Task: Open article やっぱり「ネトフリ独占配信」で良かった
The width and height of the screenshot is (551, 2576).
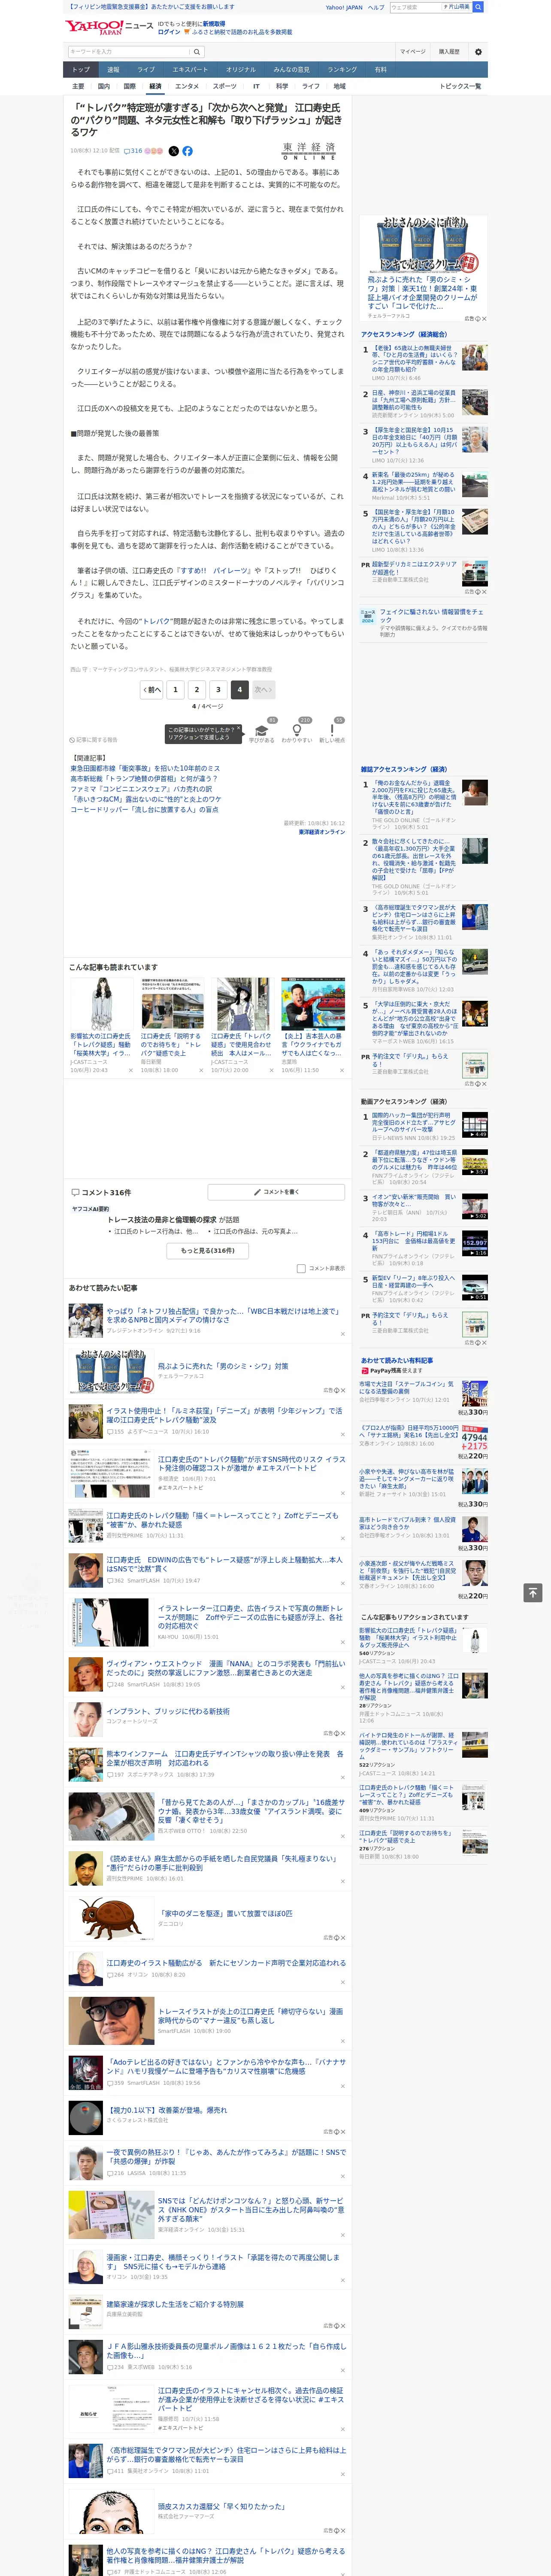Action: pyautogui.click(x=223, y=1316)
